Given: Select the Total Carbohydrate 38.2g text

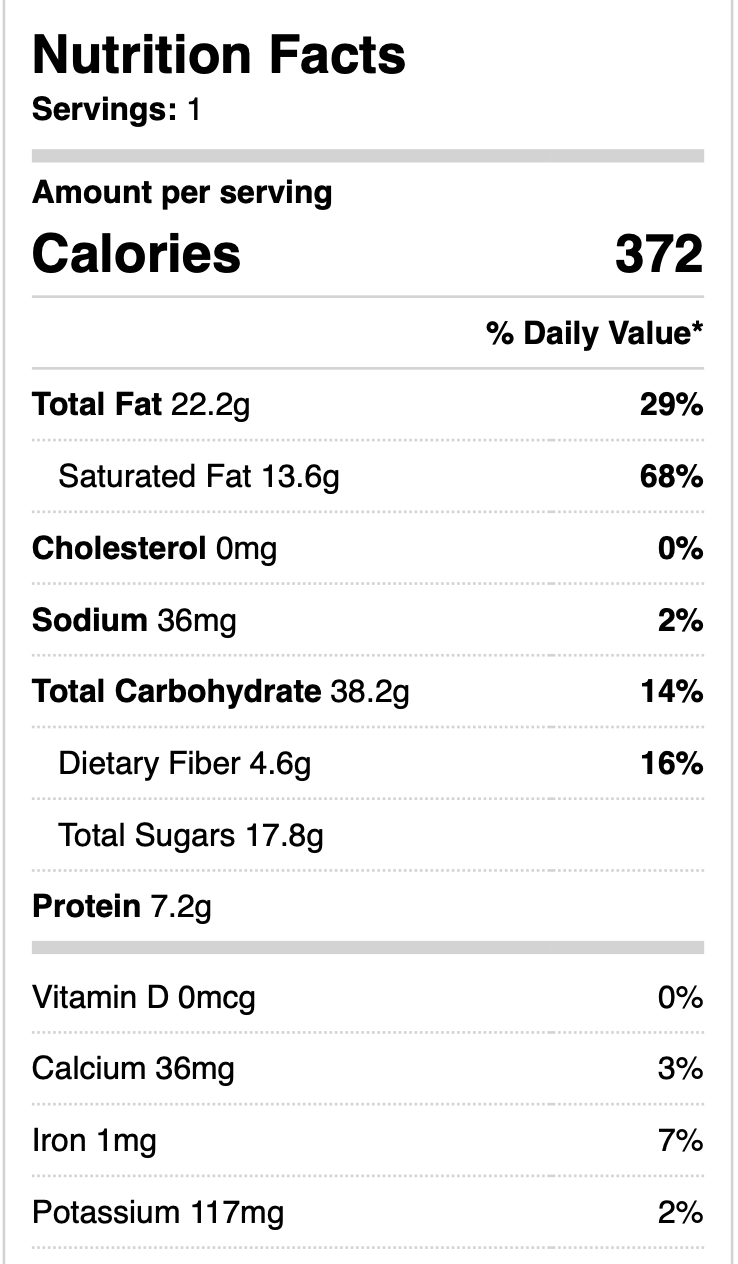Looking at the screenshot, I should coord(220,692).
